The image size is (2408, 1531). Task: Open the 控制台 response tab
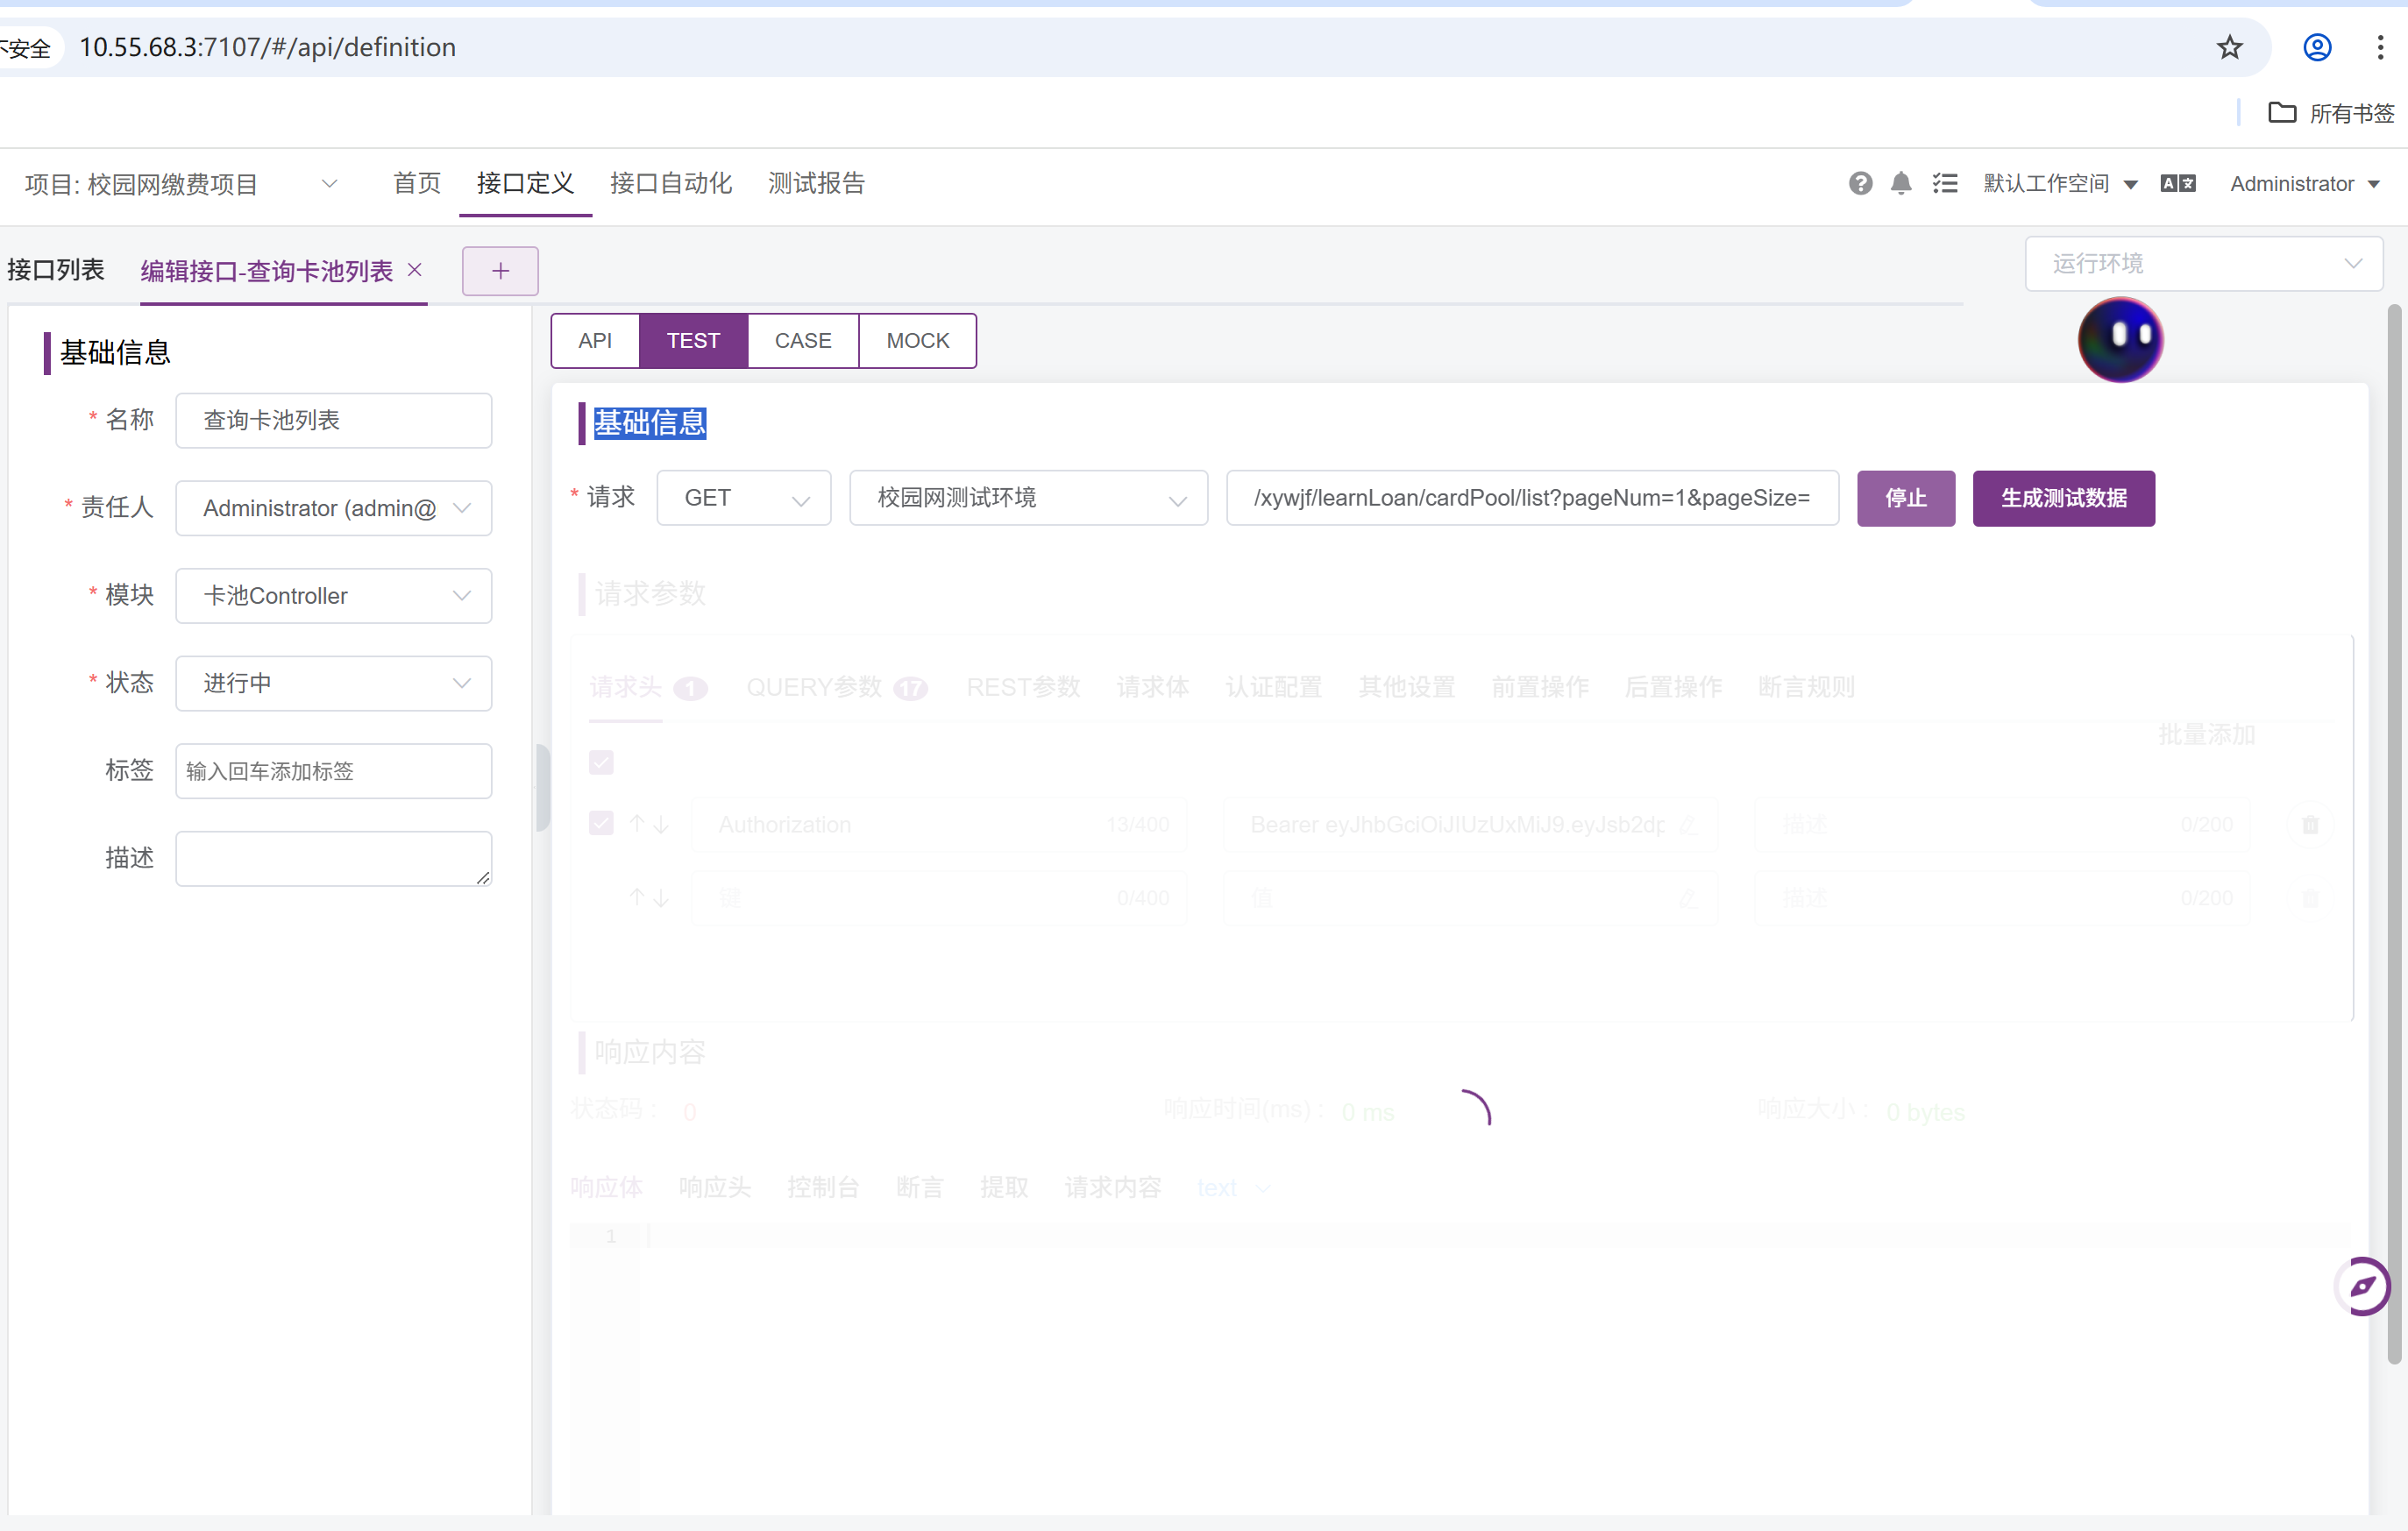pos(823,1188)
